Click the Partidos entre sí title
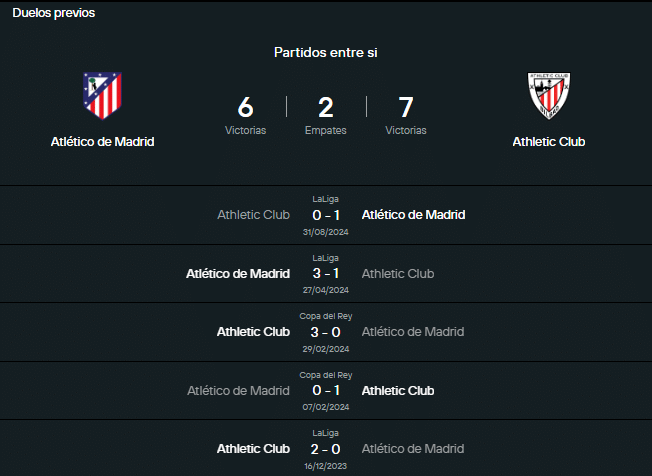Image resolution: width=652 pixels, height=476 pixels. 326,52
